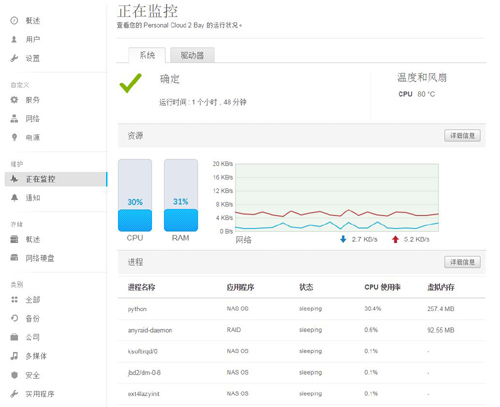Open 实用程序 category link
The width and height of the screenshot is (500, 407).
pos(40,394)
